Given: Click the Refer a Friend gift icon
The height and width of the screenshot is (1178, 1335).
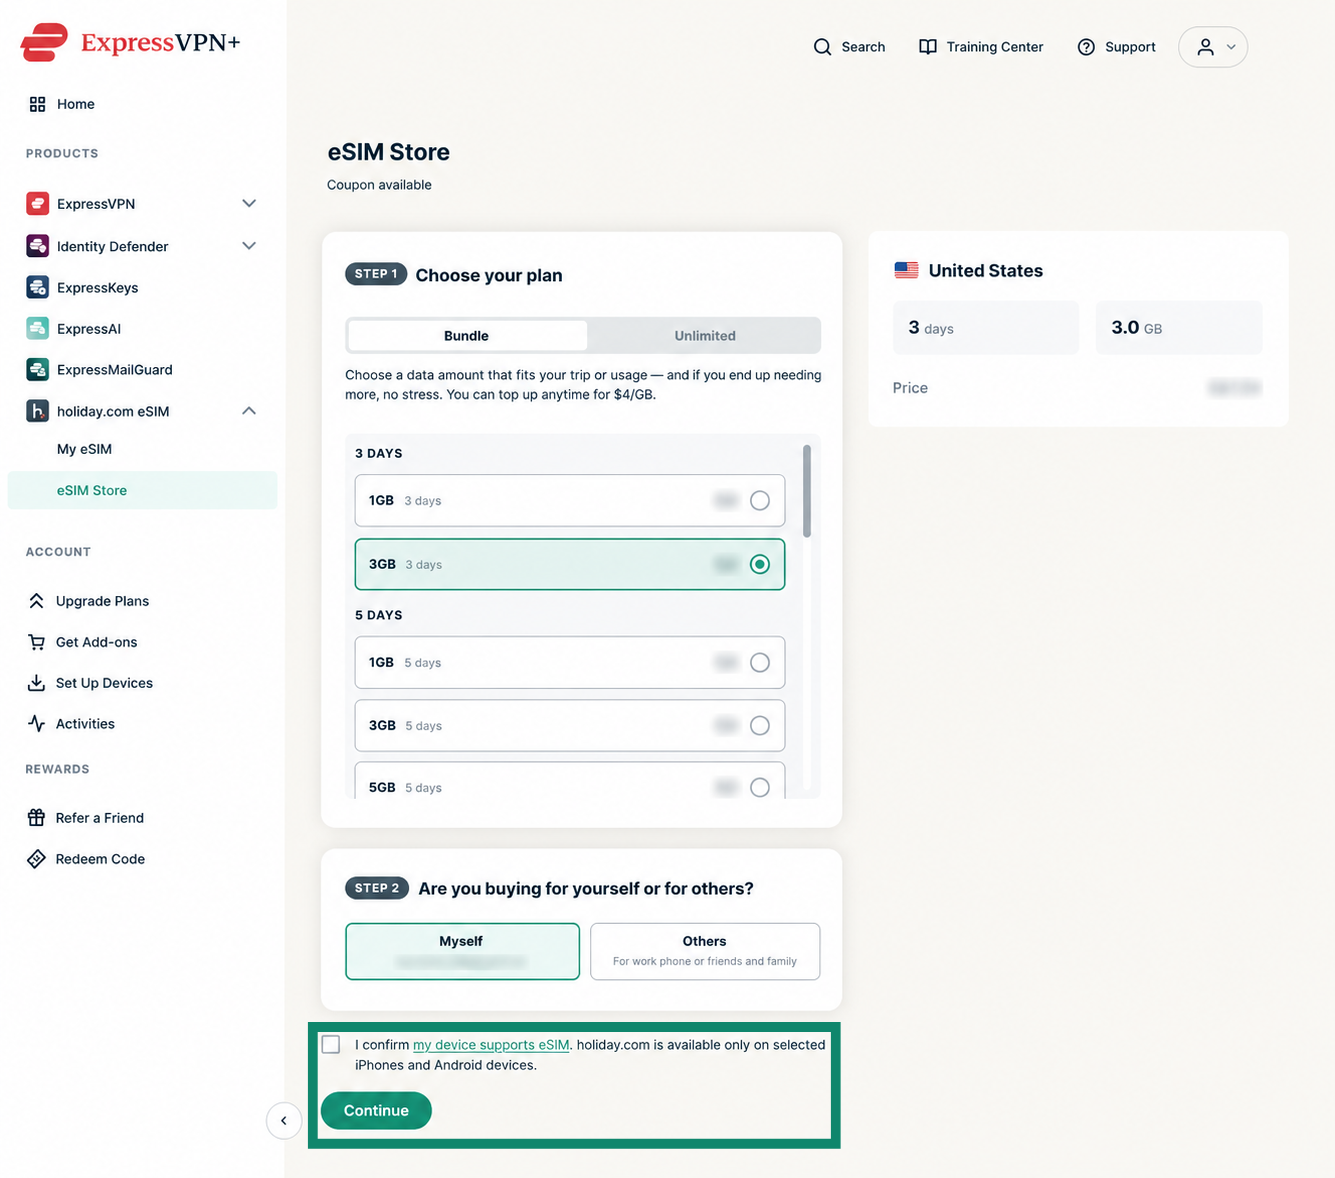Looking at the screenshot, I should (36, 818).
